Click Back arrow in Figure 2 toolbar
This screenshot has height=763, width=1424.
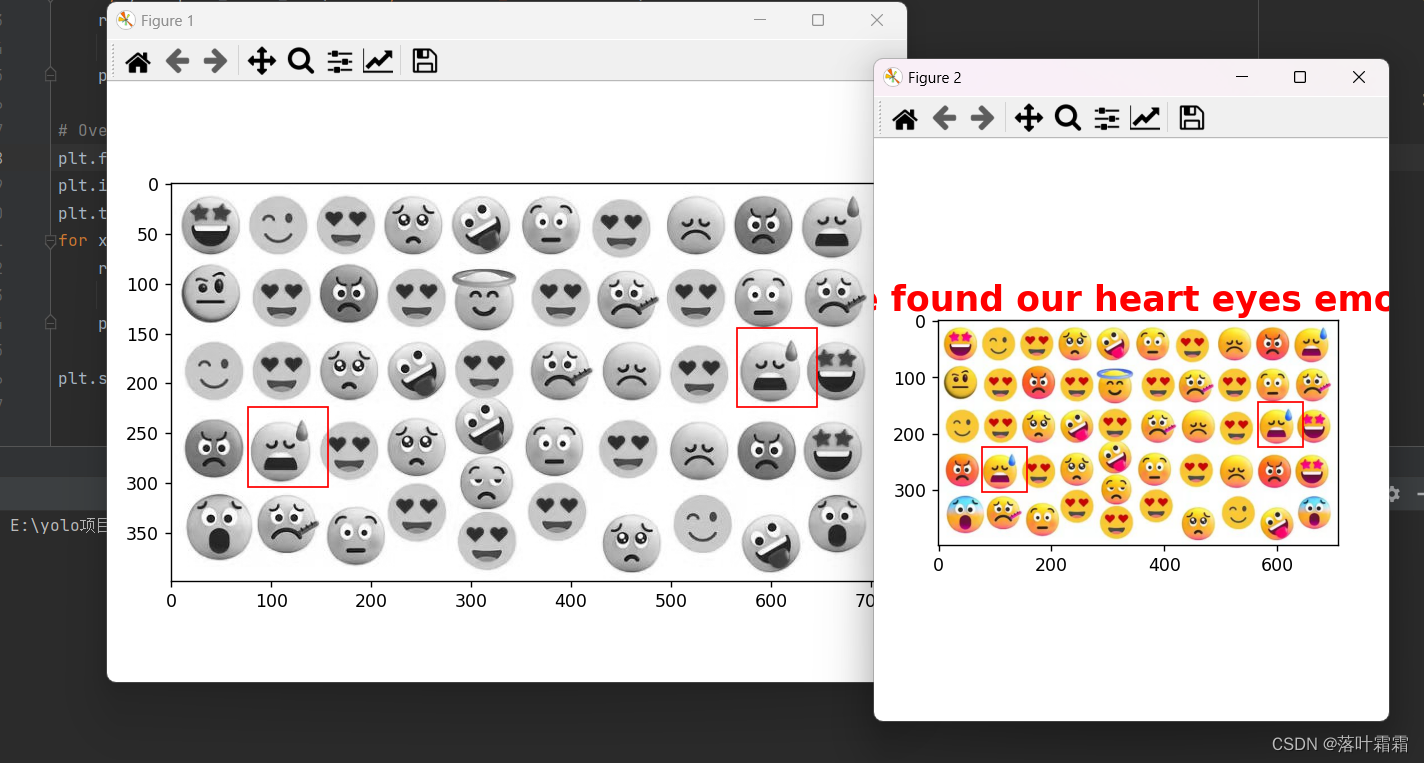coord(944,119)
